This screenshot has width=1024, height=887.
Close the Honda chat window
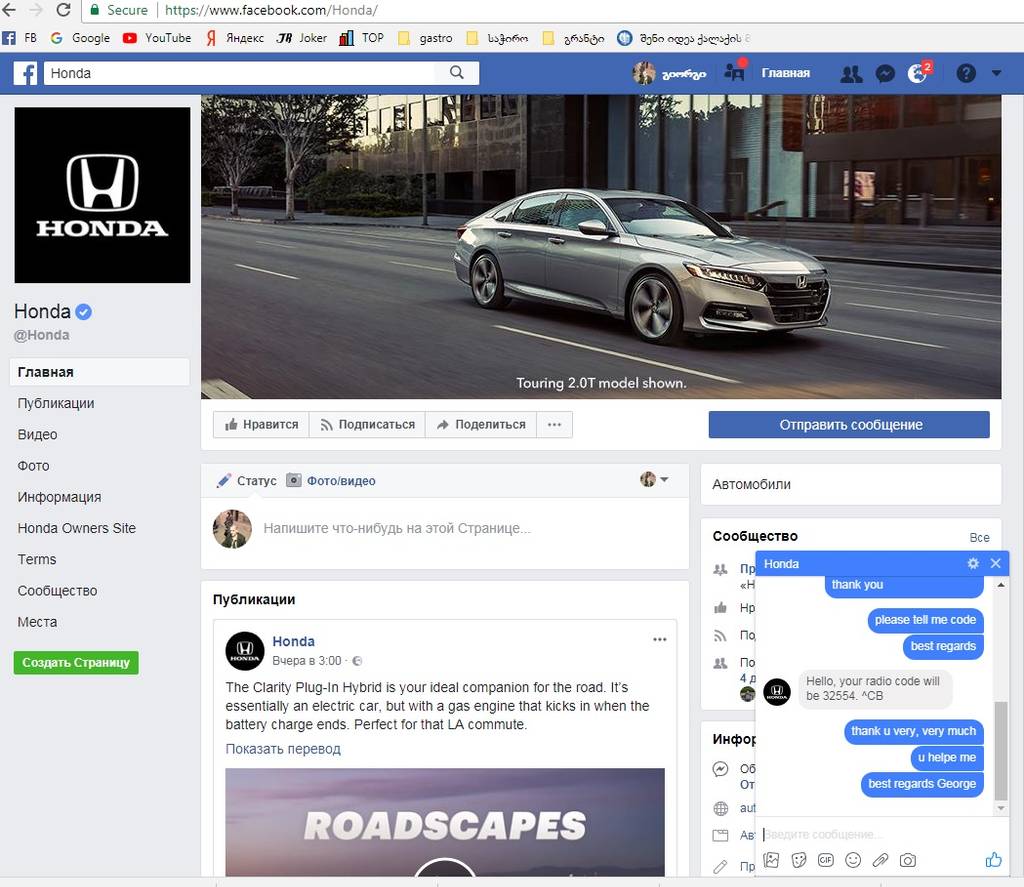point(995,563)
